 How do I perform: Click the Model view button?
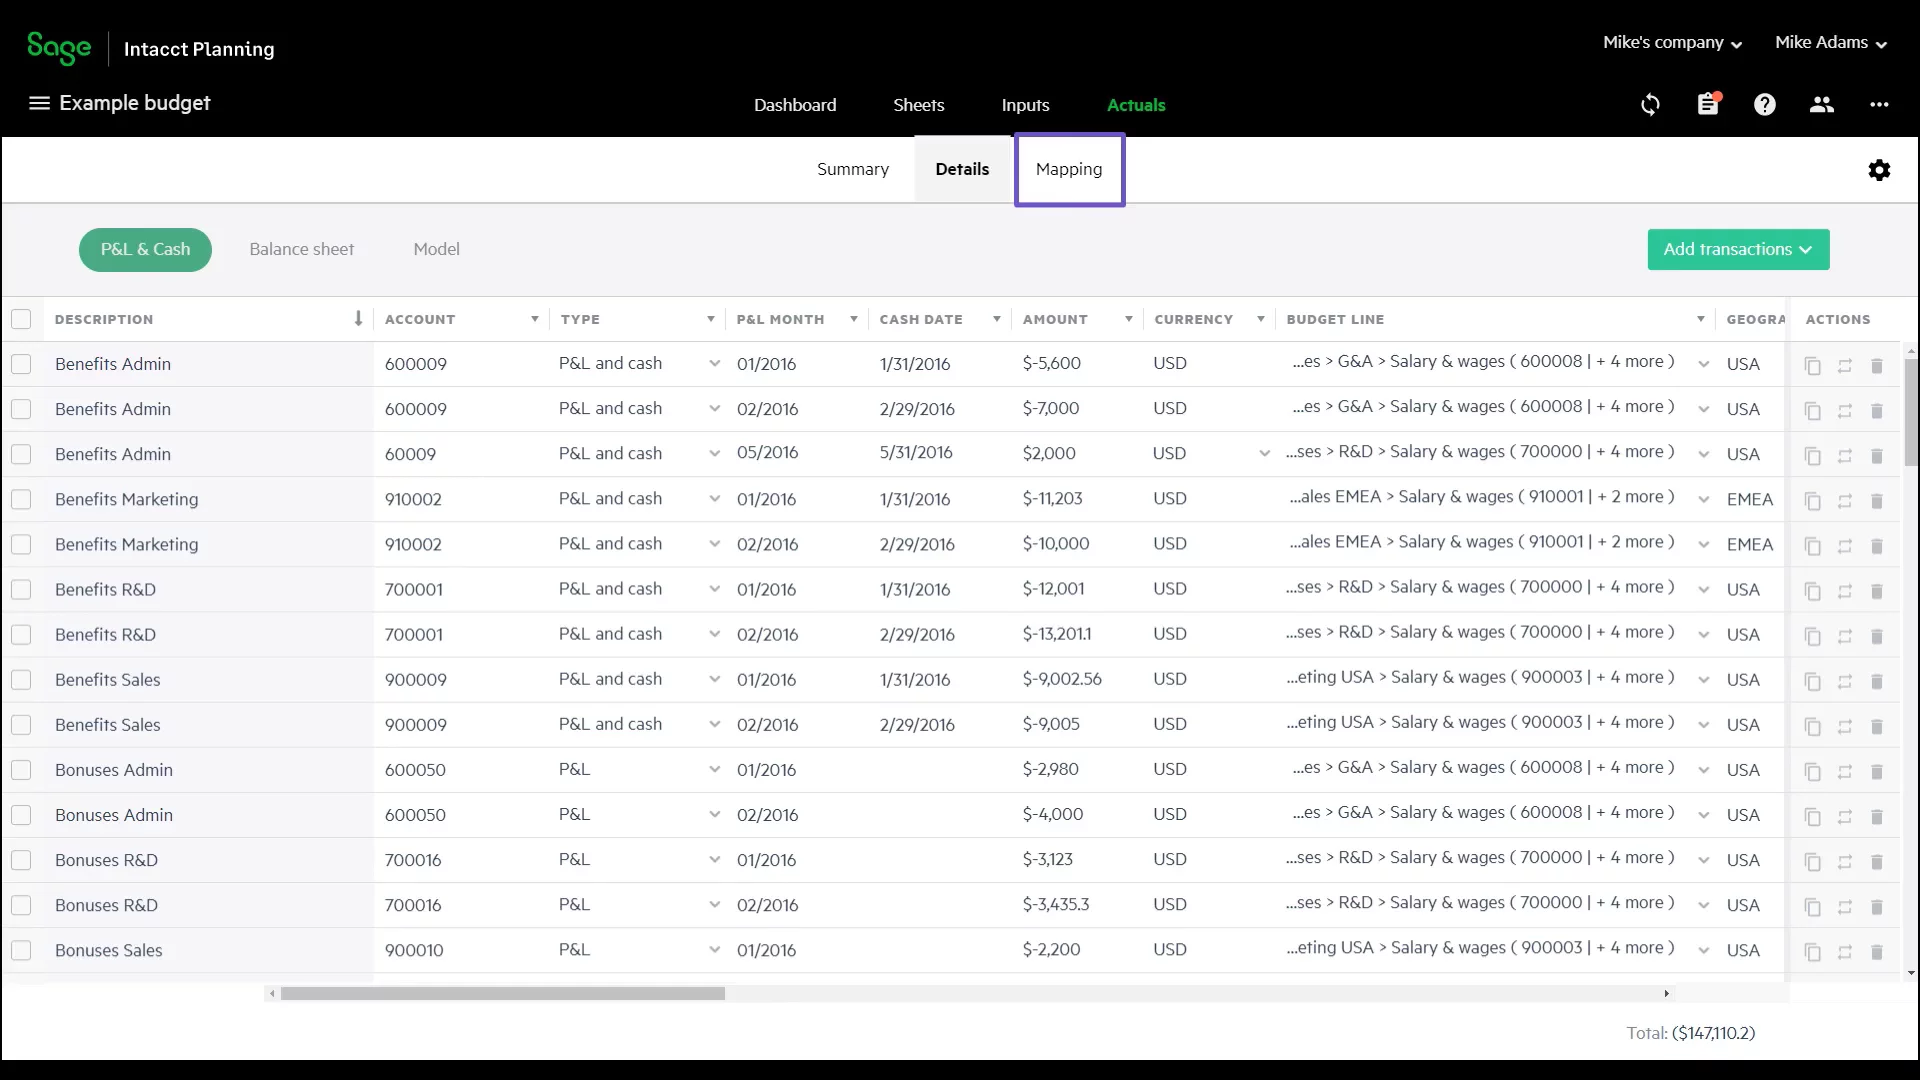coord(436,249)
